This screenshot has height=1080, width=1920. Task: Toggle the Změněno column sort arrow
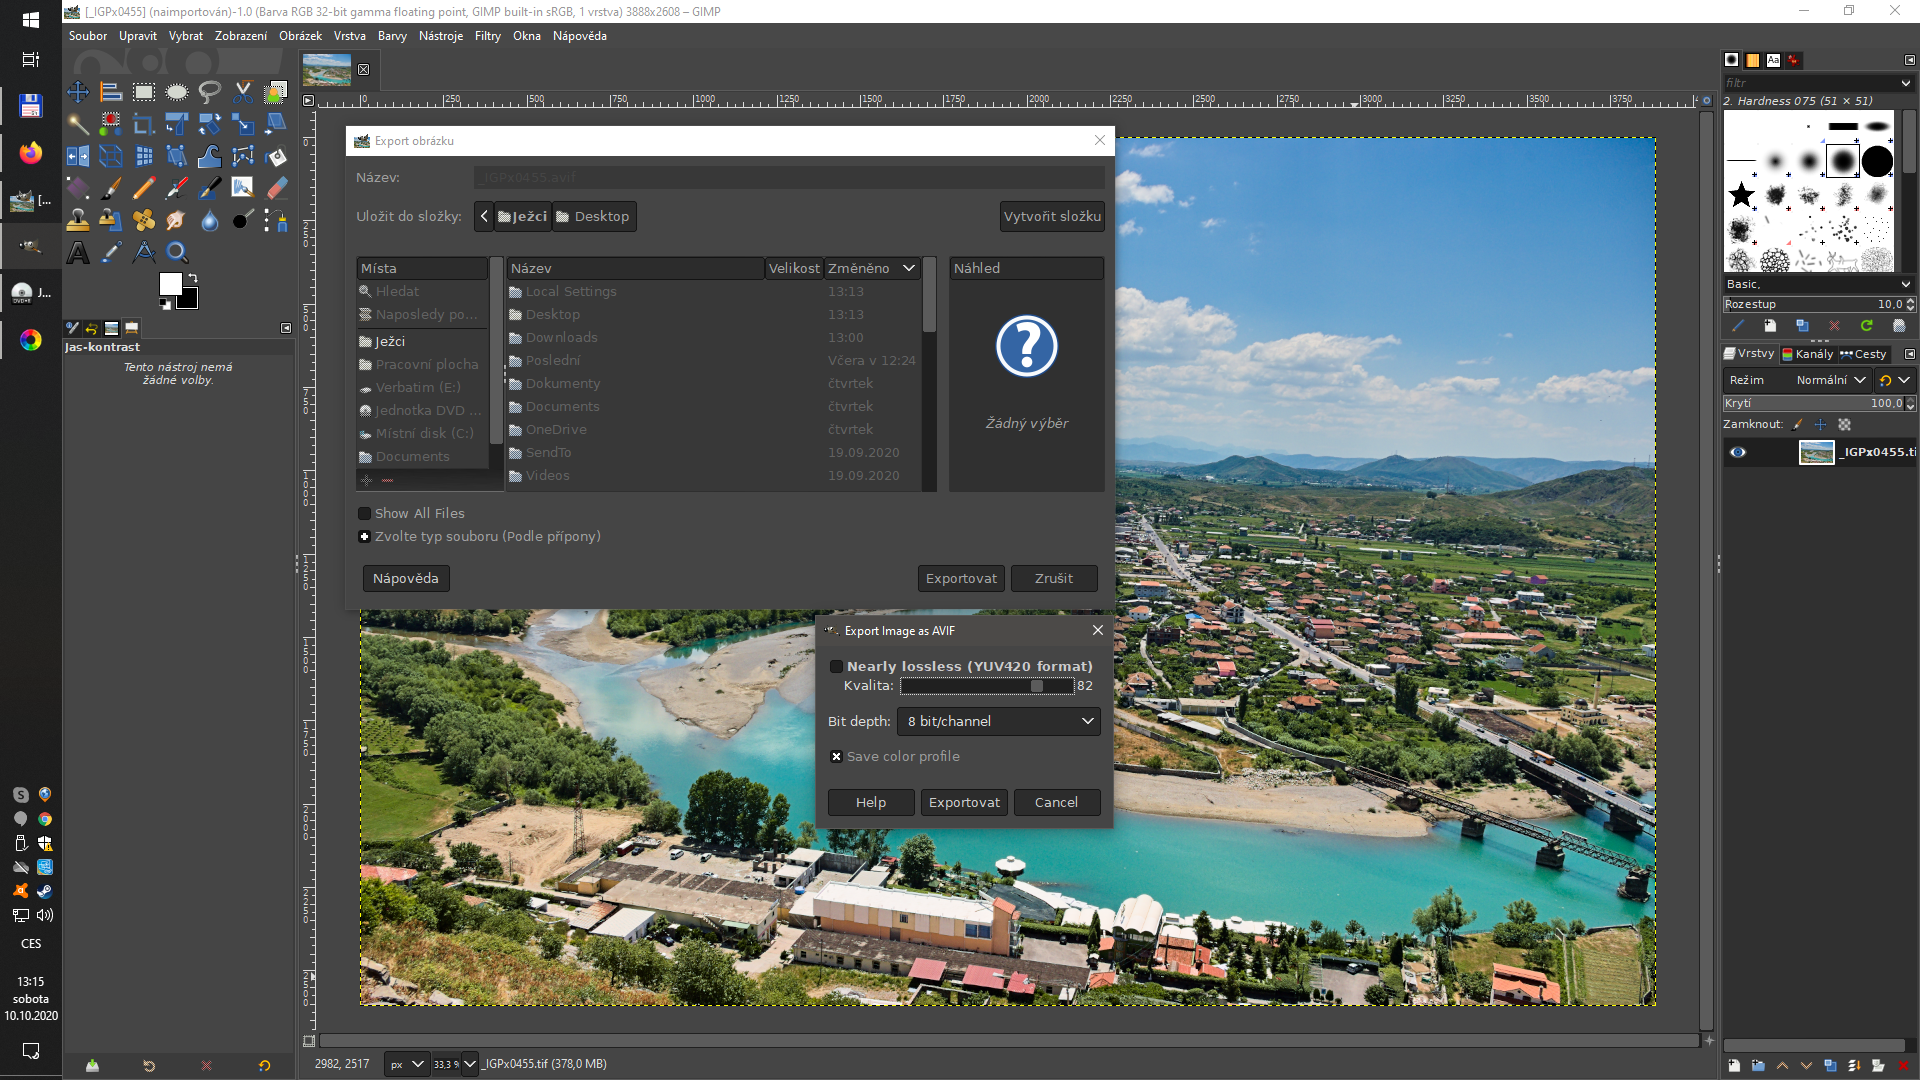click(909, 269)
